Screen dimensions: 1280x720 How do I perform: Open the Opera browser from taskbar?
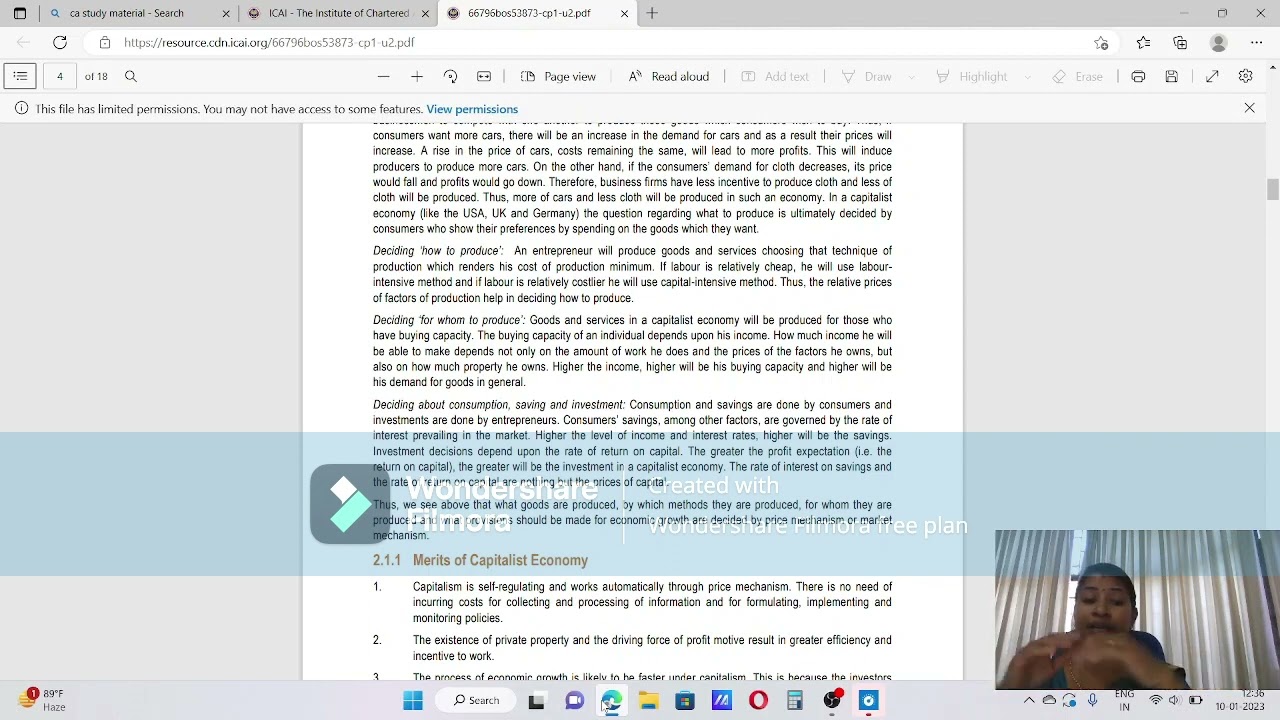758,700
